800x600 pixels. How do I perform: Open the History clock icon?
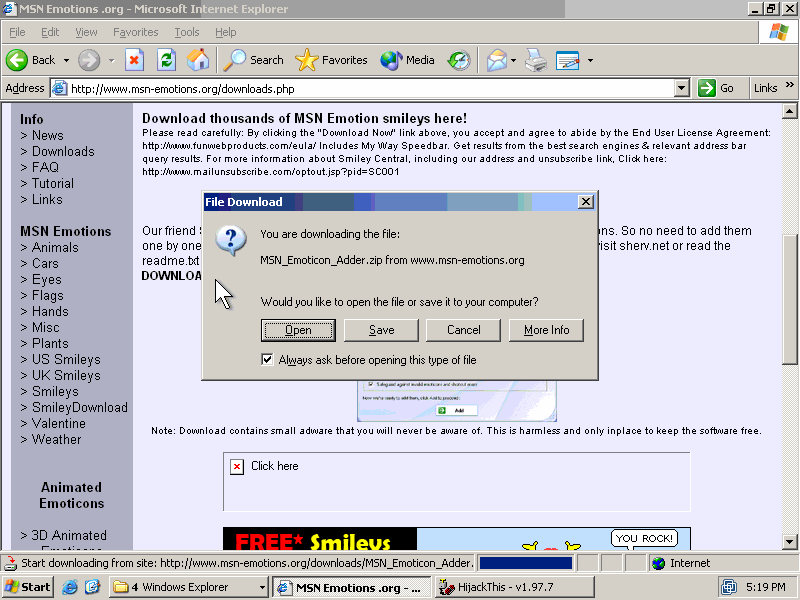tap(459, 60)
